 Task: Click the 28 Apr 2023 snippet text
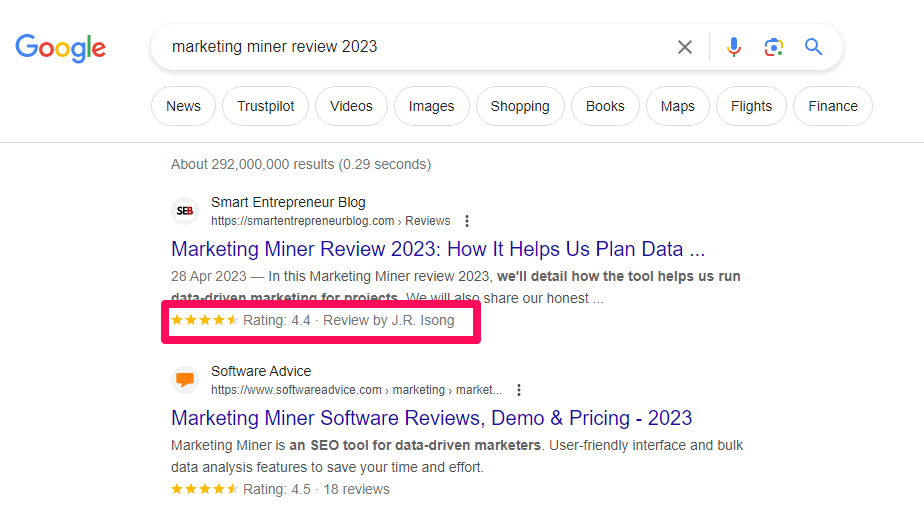(x=456, y=288)
